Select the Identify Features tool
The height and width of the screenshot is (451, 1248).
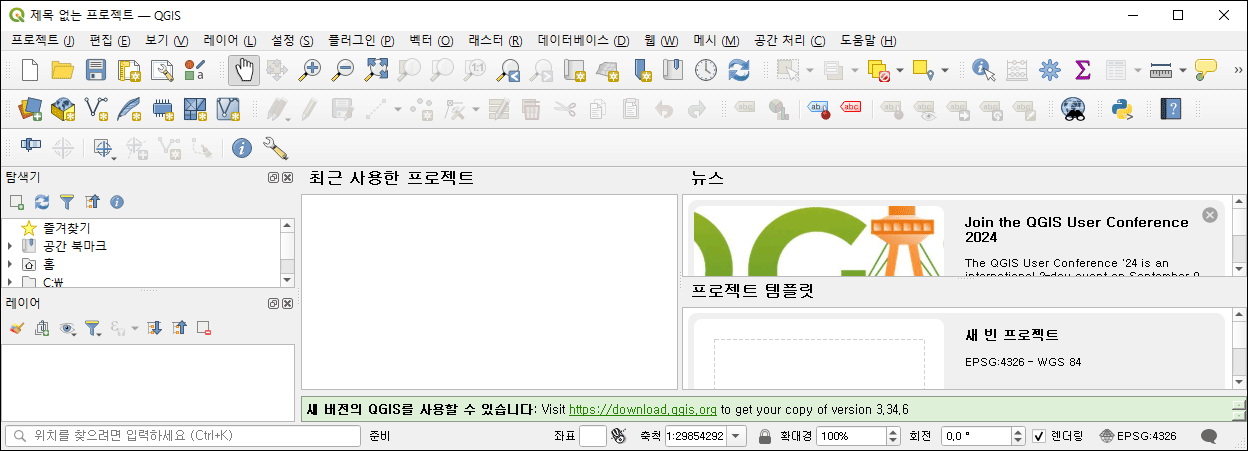(x=984, y=70)
